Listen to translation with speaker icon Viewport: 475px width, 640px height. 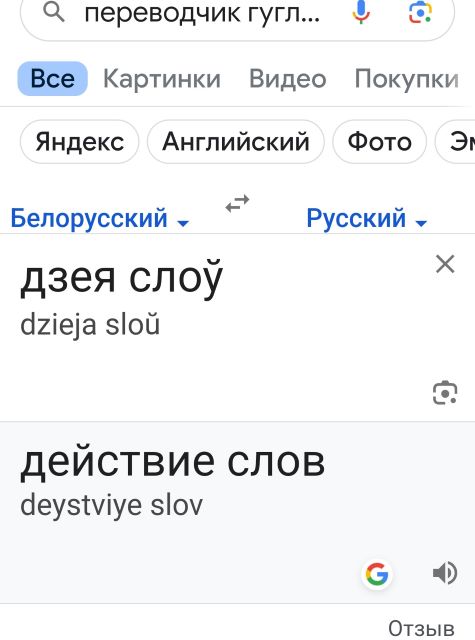click(x=445, y=573)
